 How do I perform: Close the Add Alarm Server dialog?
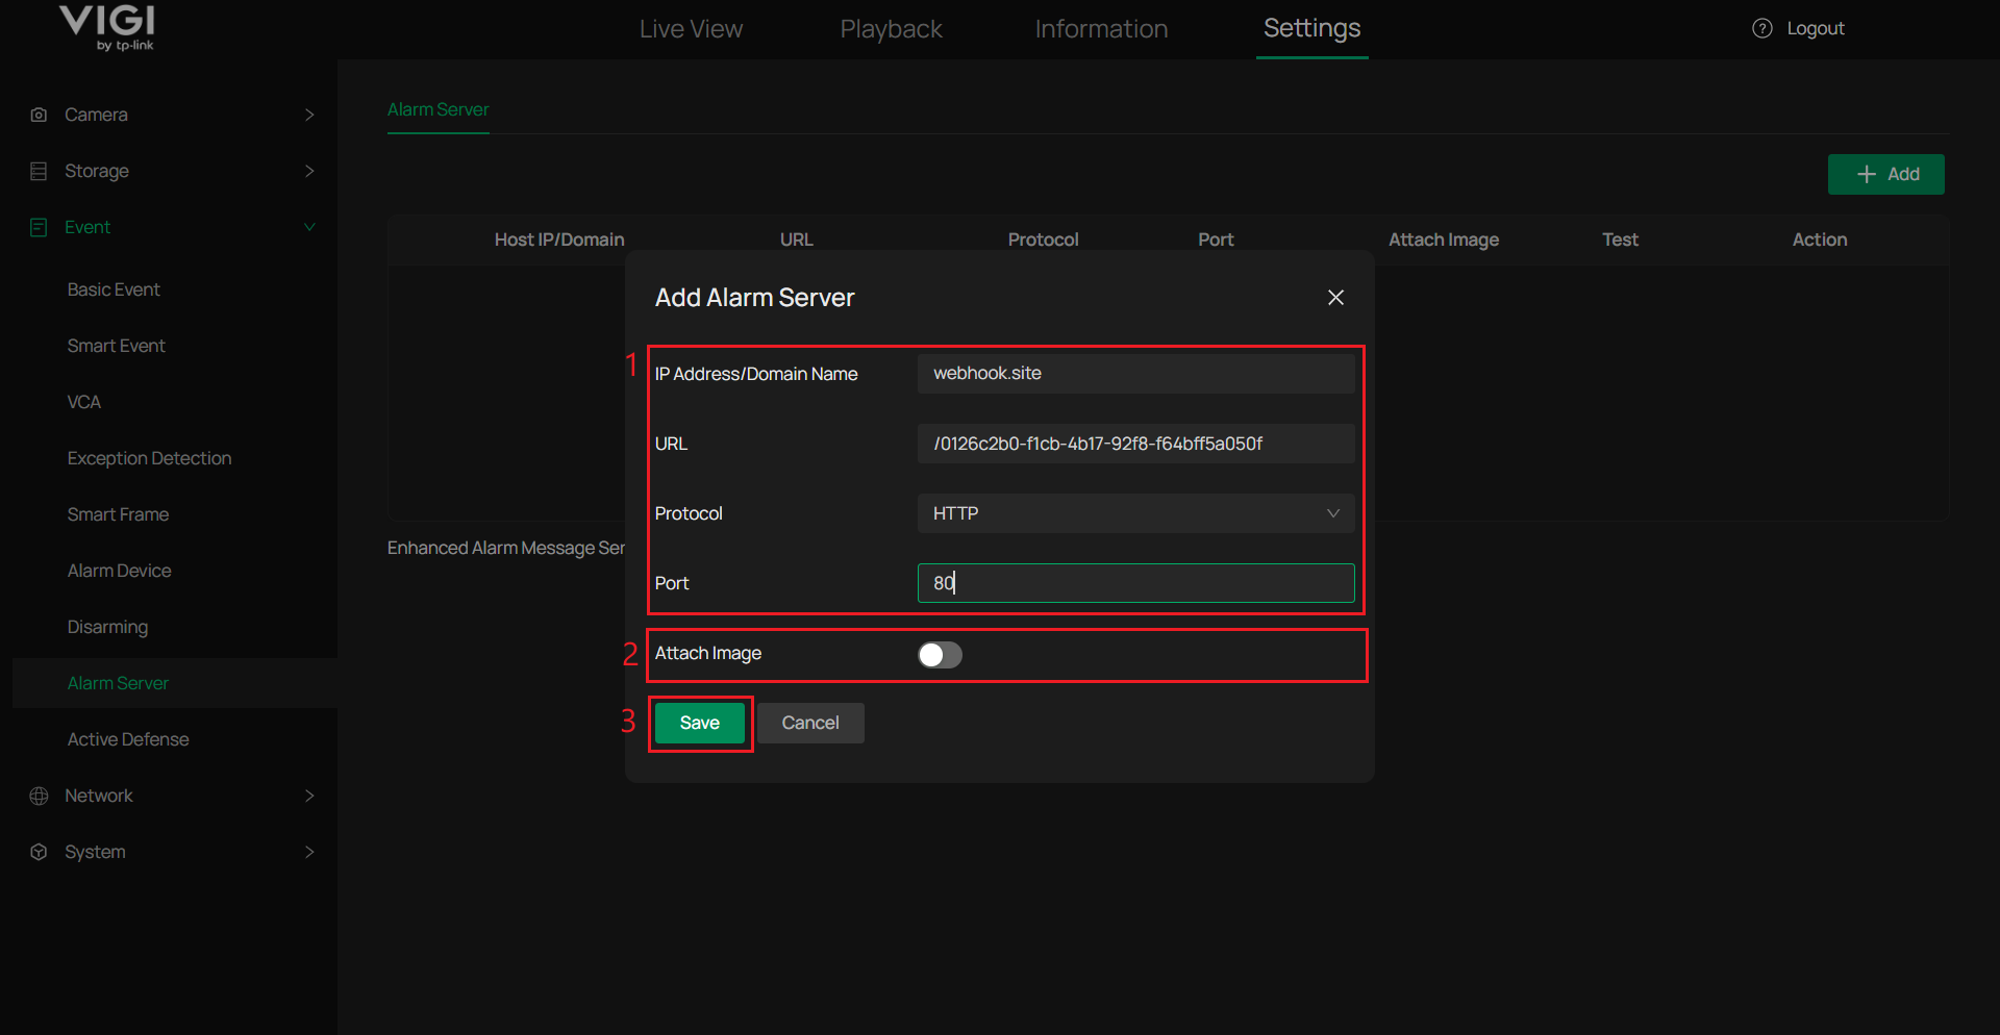1335,298
